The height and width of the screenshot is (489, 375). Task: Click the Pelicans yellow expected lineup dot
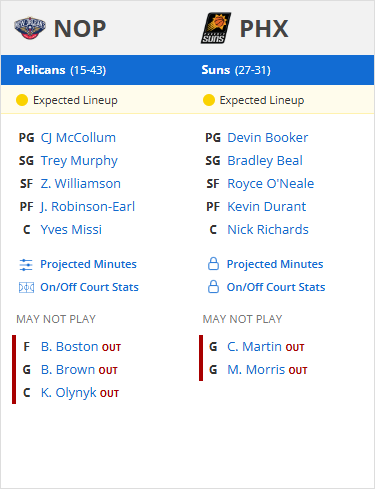pyautogui.click(x=22, y=100)
